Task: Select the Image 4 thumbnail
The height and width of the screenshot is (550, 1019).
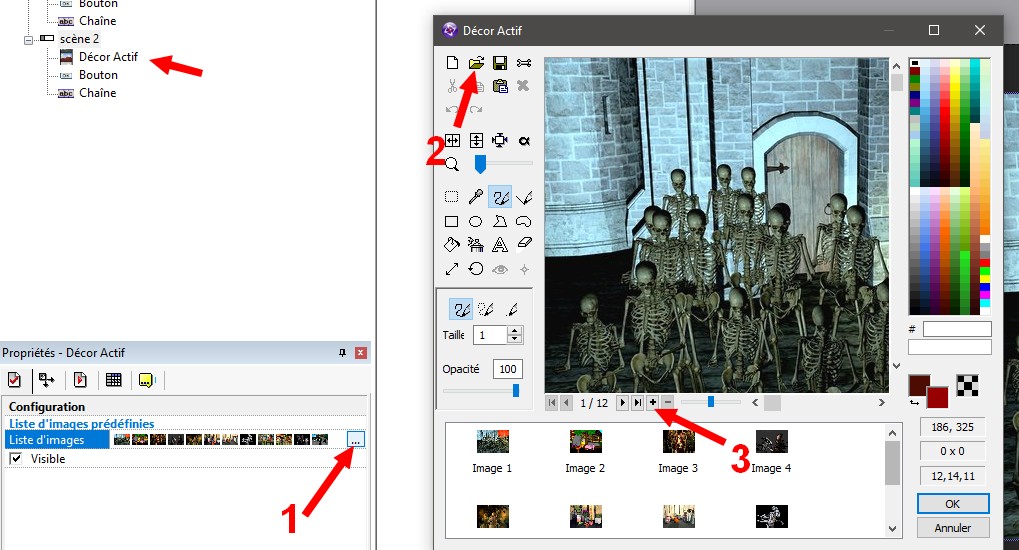Action: pos(771,441)
